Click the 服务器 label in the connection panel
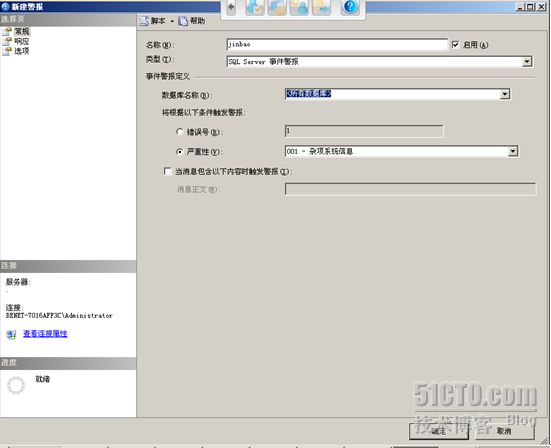Screen dimensions: 551x448 (18, 282)
